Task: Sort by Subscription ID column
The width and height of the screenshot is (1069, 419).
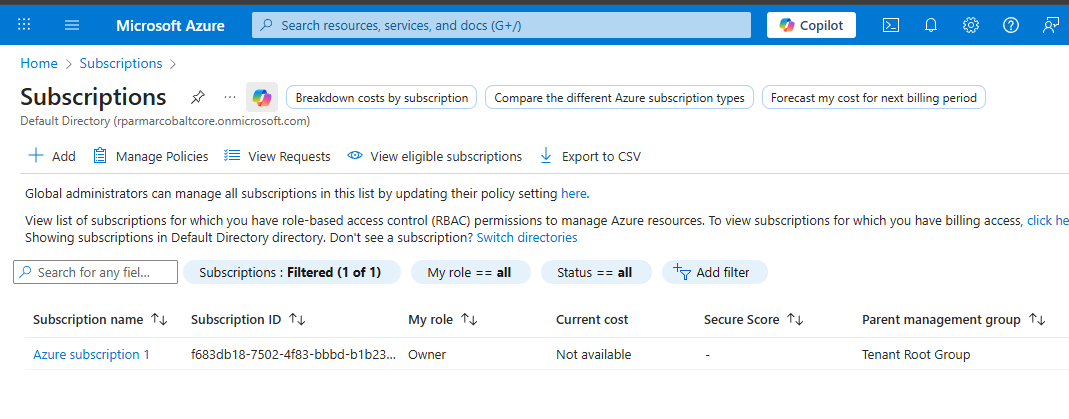Action: click(297, 320)
